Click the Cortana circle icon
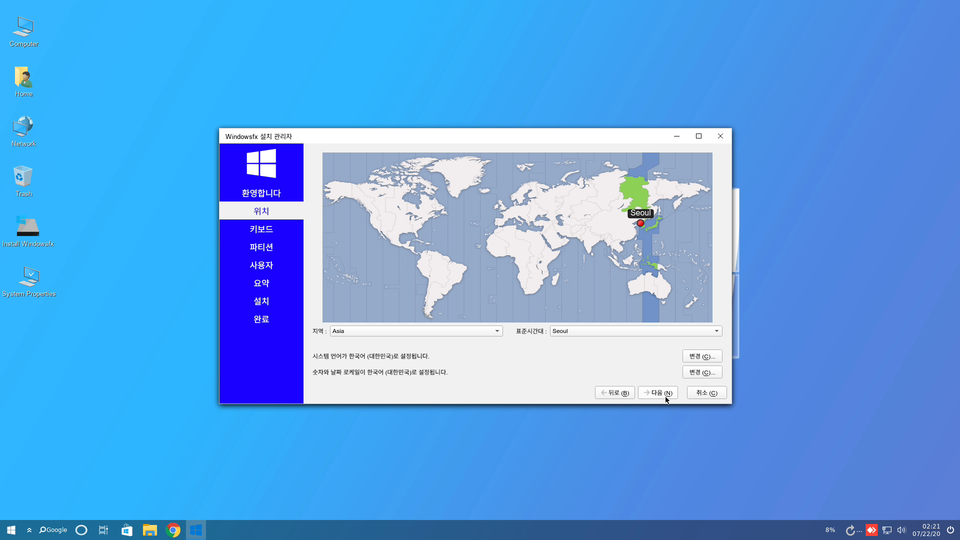 click(x=81, y=530)
